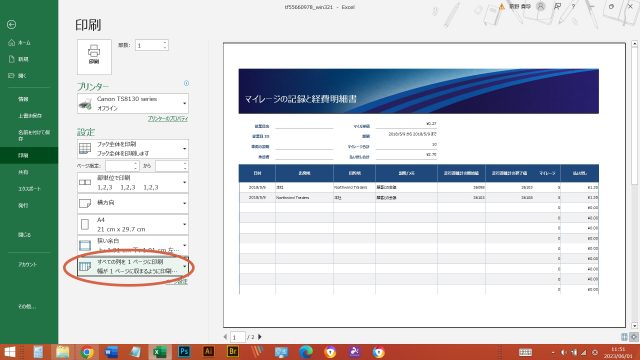This screenshot has width=640, height=360.
Task: Open the A4 paper size dropdown
Action: [x=133, y=224]
